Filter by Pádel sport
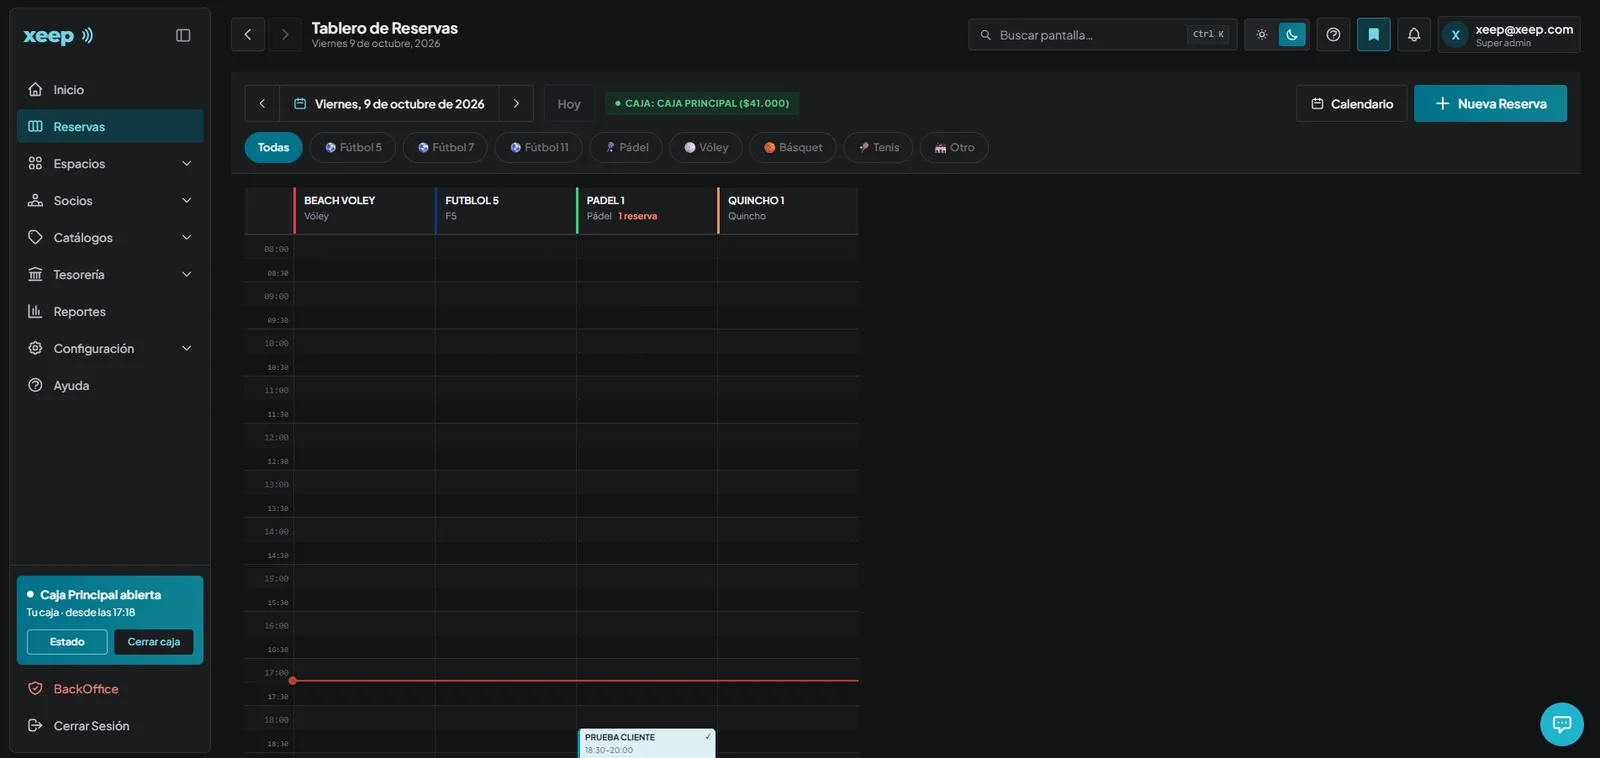Screen dimensions: 1600x758 [x=627, y=147]
